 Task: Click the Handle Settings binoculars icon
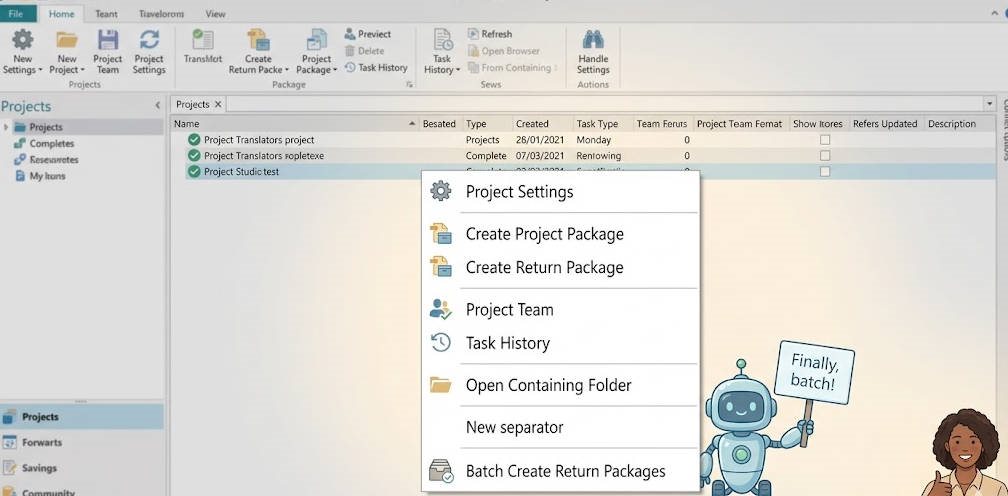[593, 40]
